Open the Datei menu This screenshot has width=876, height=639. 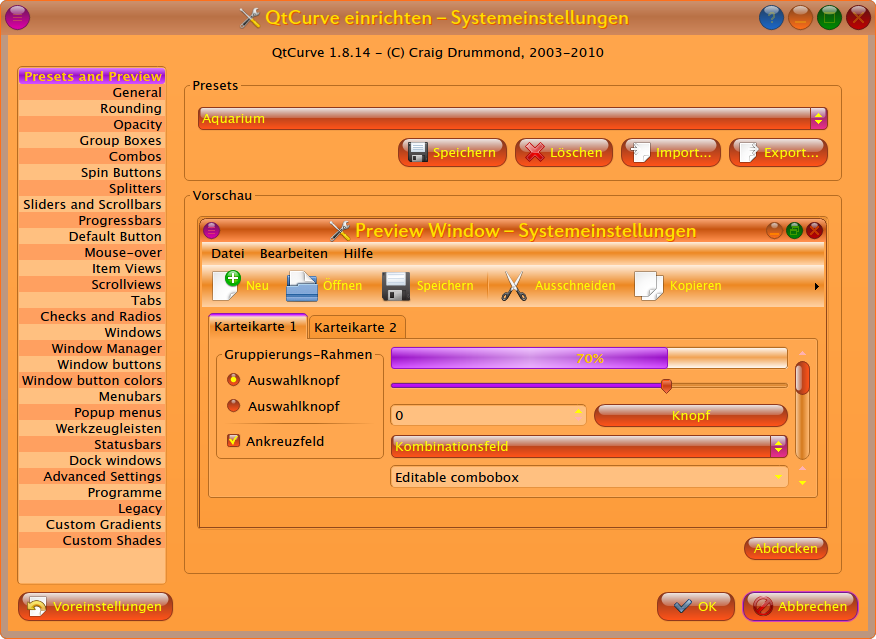tap(227, 253)
